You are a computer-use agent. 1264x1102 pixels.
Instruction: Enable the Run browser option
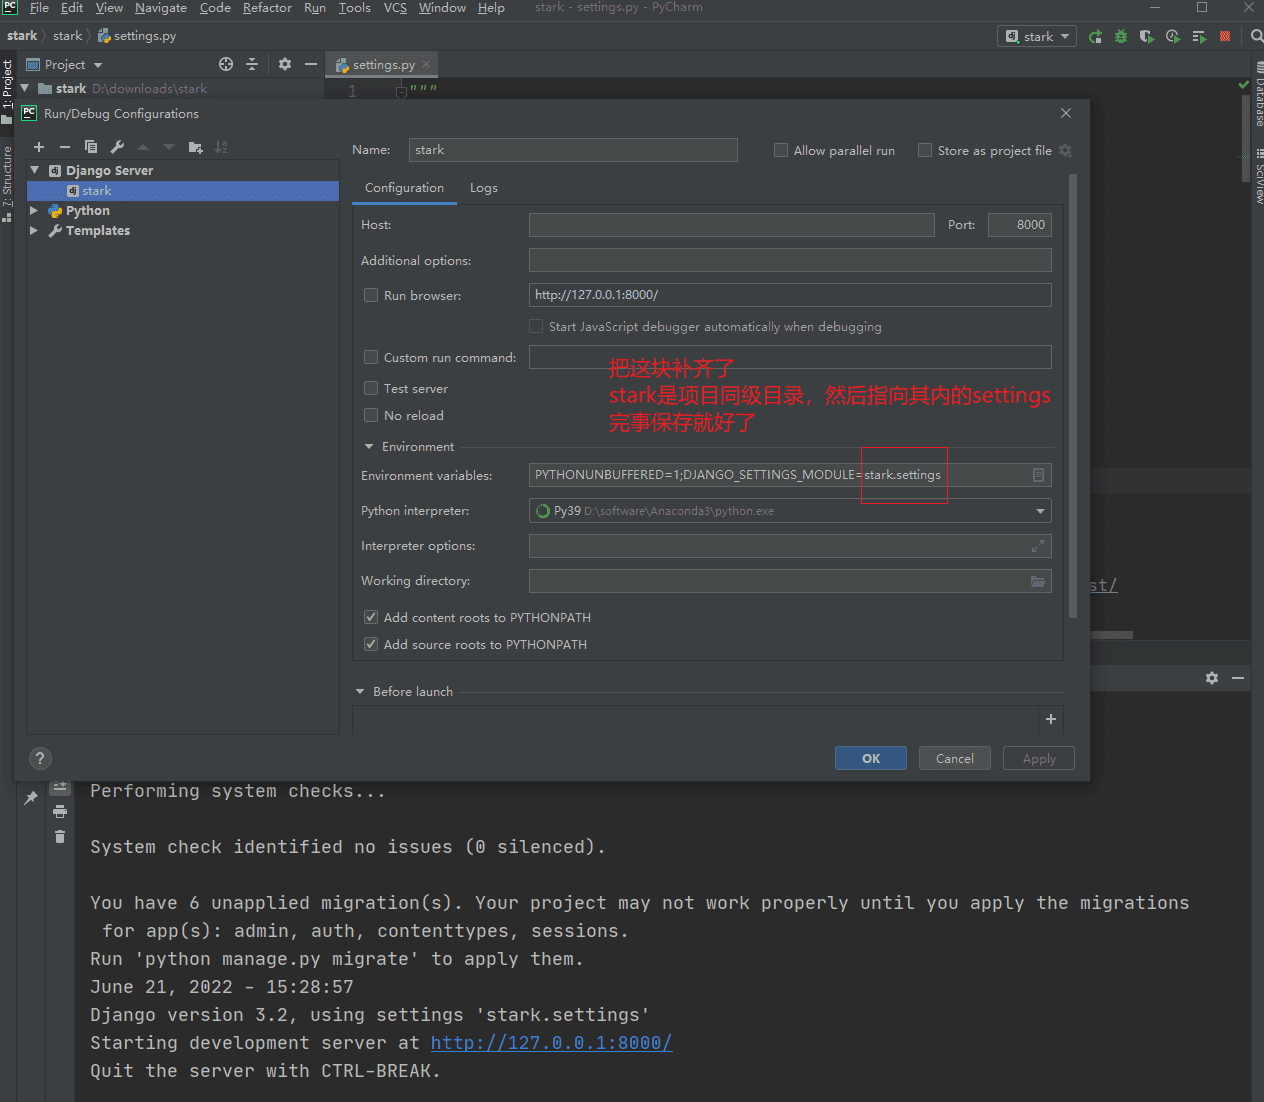[371, 295]
